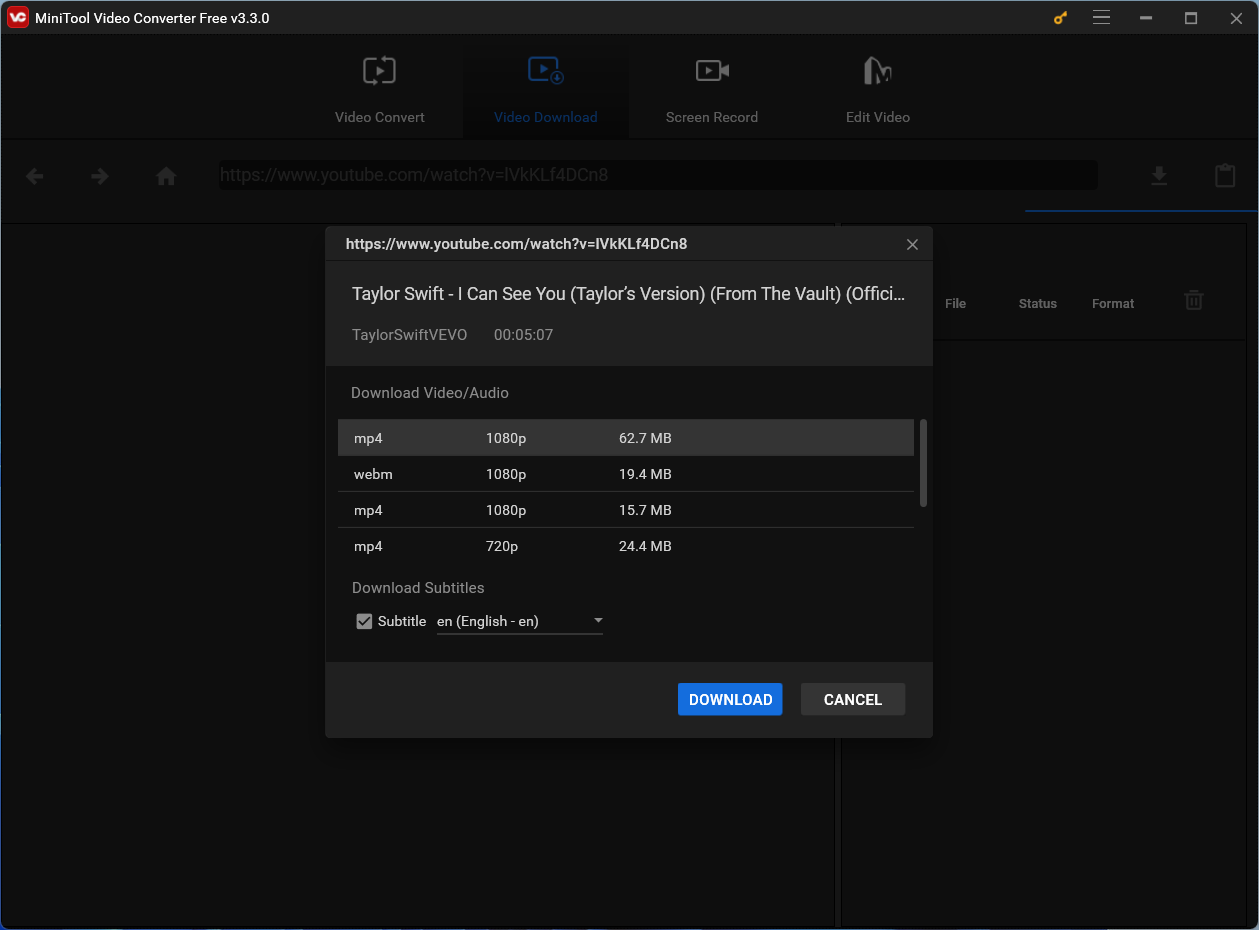This screenshot has width=1259, height=930.
Task: Close the download popup with the X
Action: (912, 244)
